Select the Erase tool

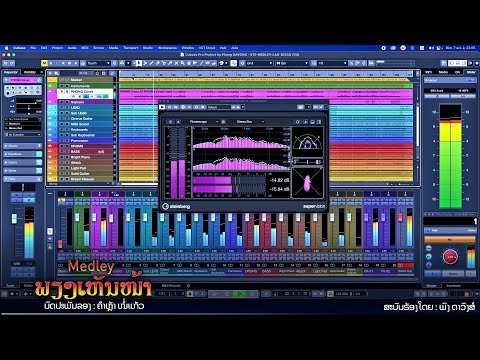tap(158, 63)
